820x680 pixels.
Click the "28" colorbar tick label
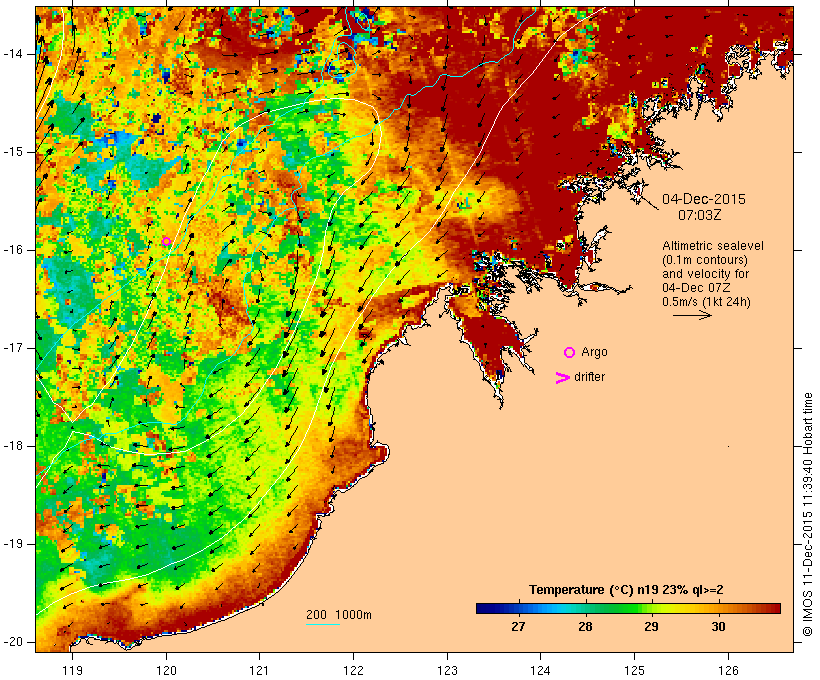(585, 626)
